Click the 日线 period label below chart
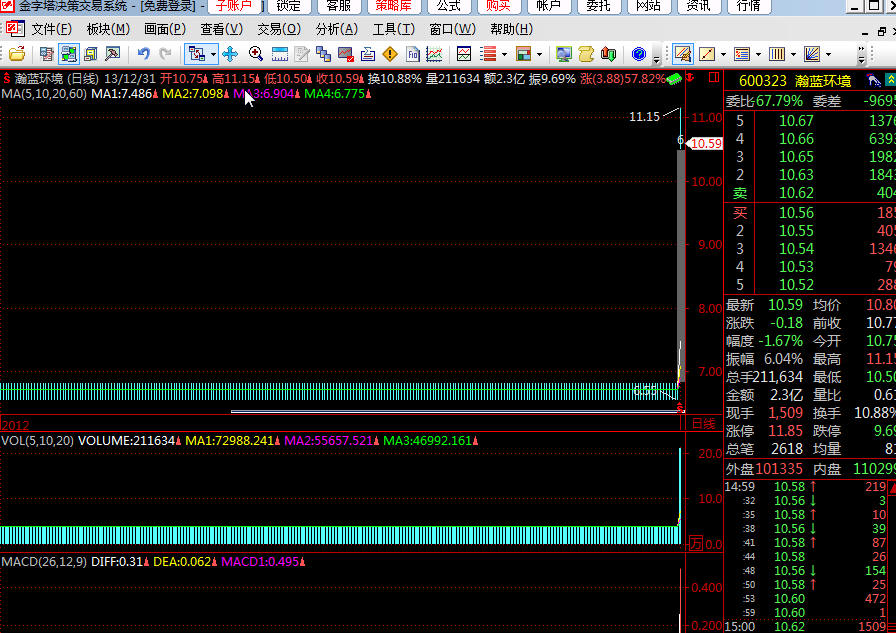896x633 pixels. 704,424
